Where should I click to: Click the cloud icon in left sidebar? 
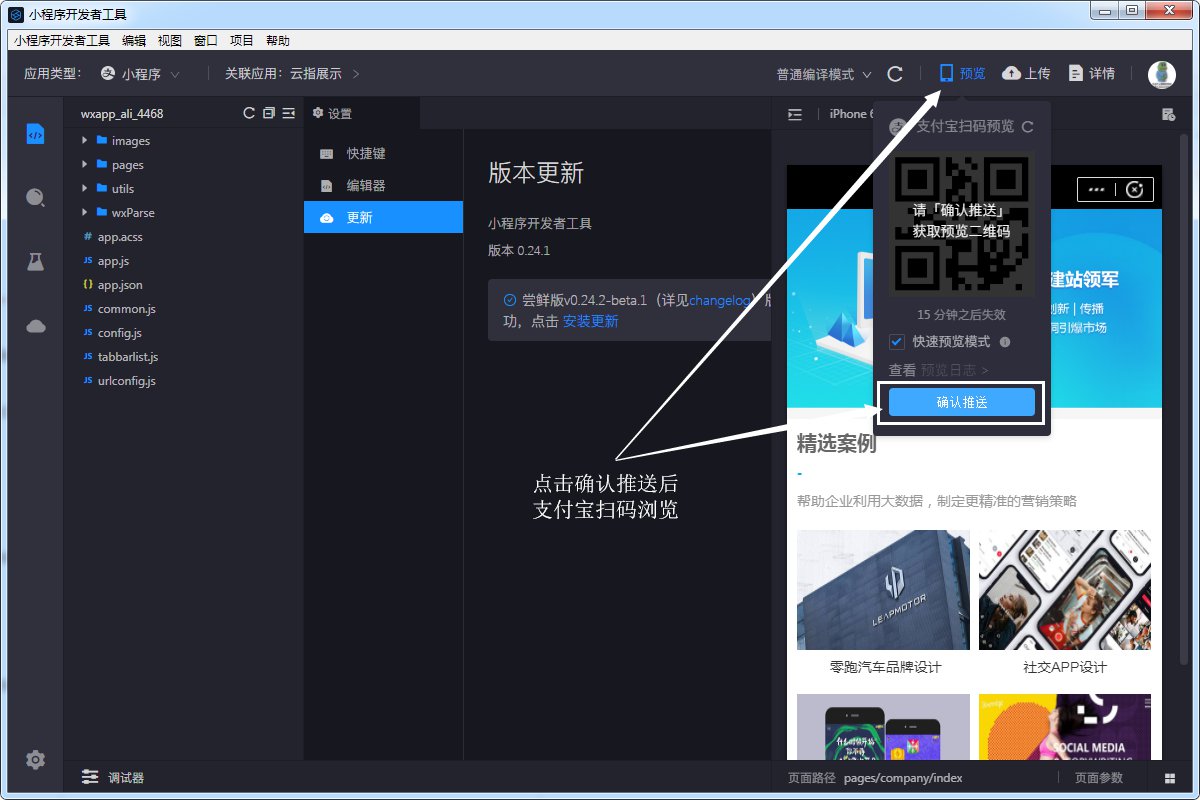coord(35,326)
